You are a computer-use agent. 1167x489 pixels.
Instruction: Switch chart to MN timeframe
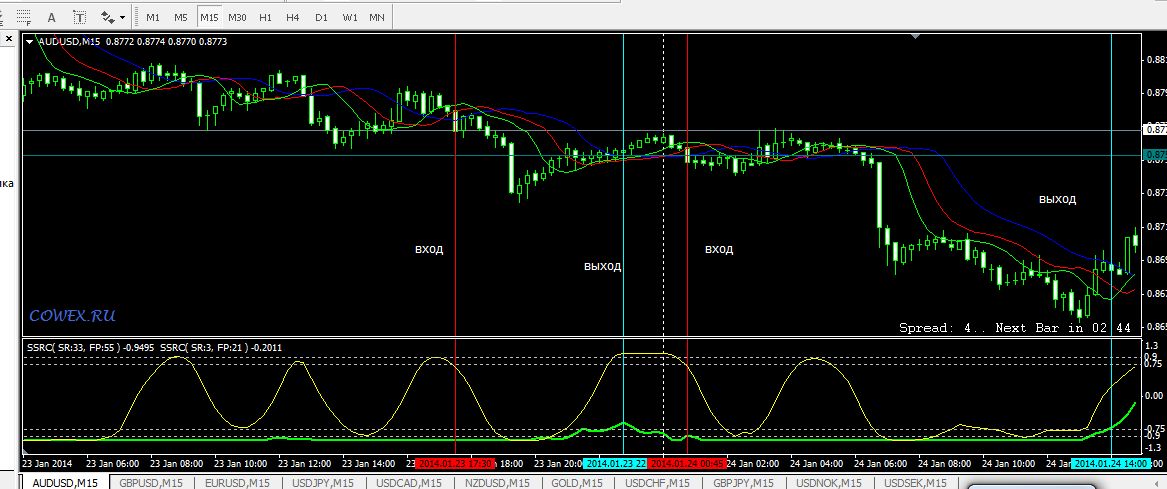tap(377, 17)
